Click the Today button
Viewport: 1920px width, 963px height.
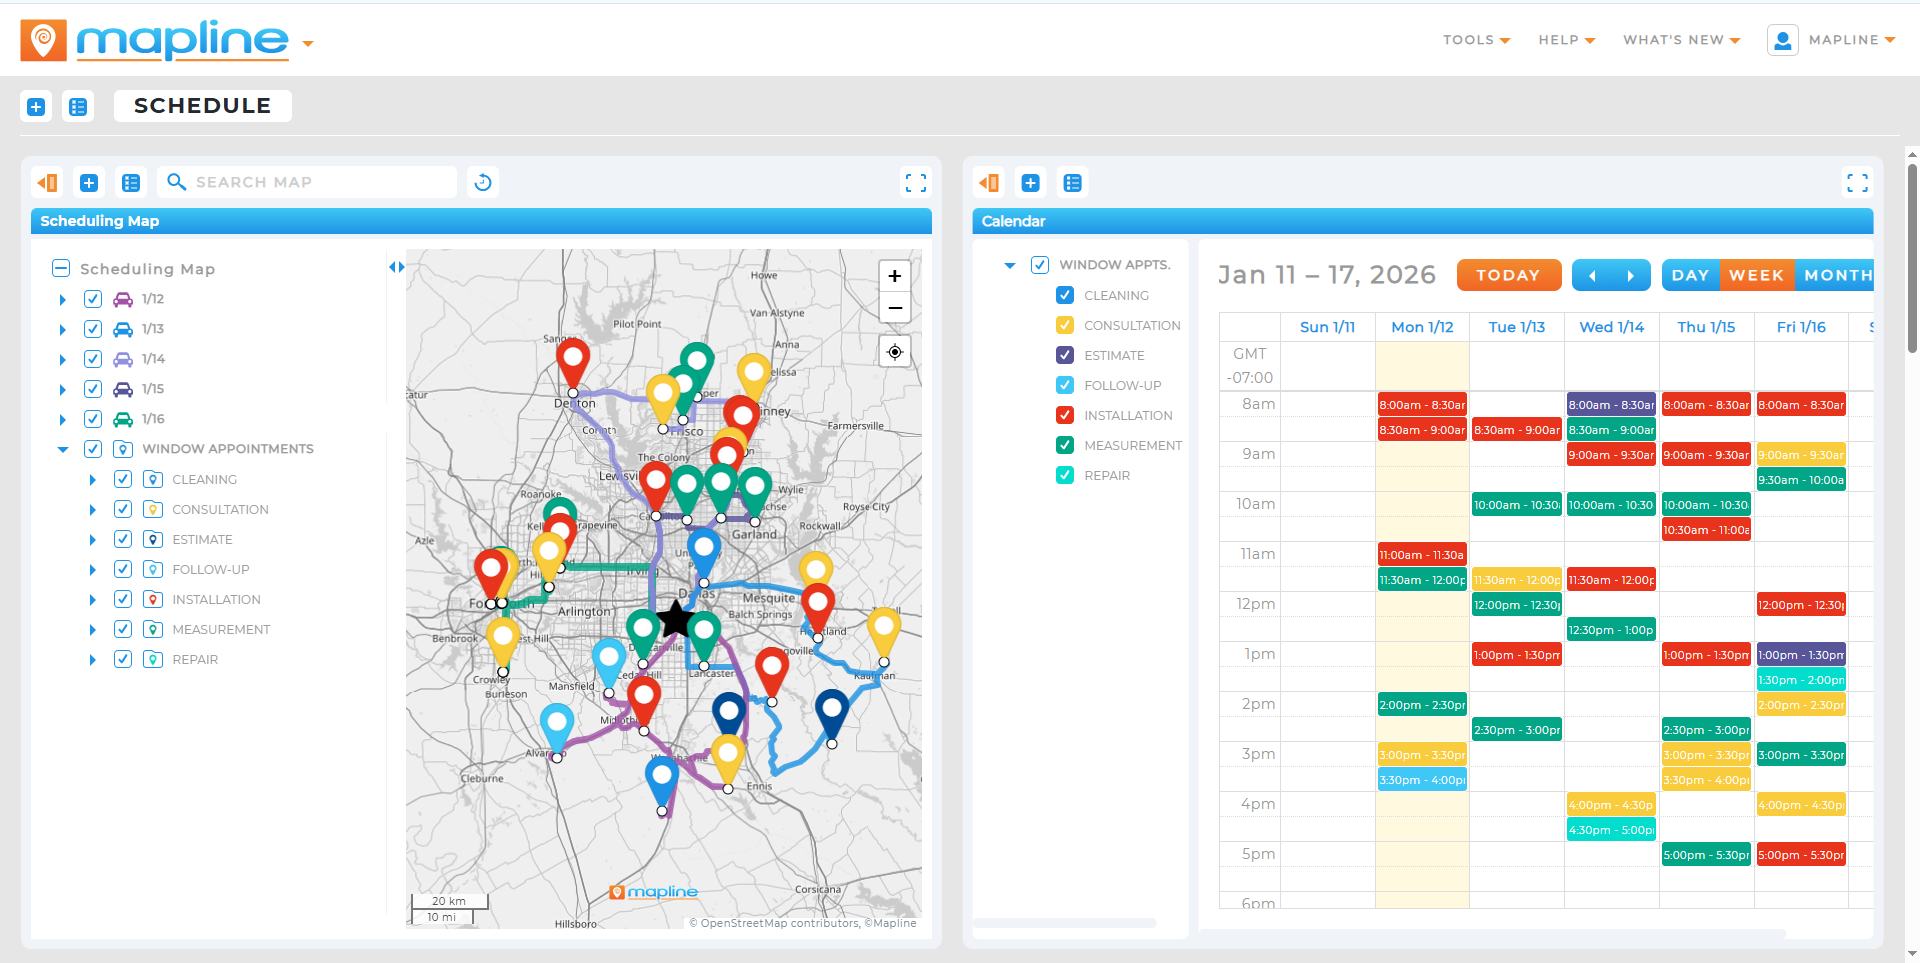click(x=1508, y=275)
